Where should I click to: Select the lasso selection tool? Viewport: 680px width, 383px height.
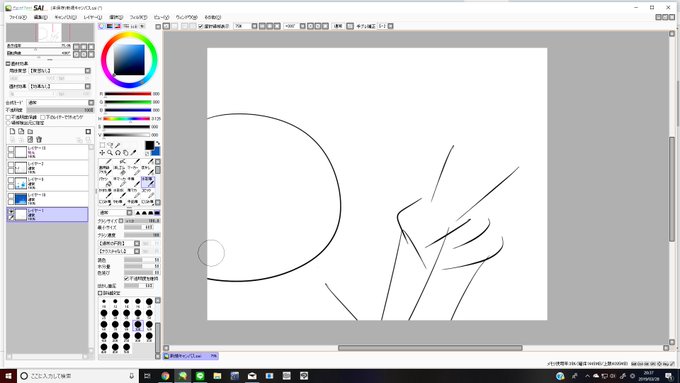coord(110,145)
